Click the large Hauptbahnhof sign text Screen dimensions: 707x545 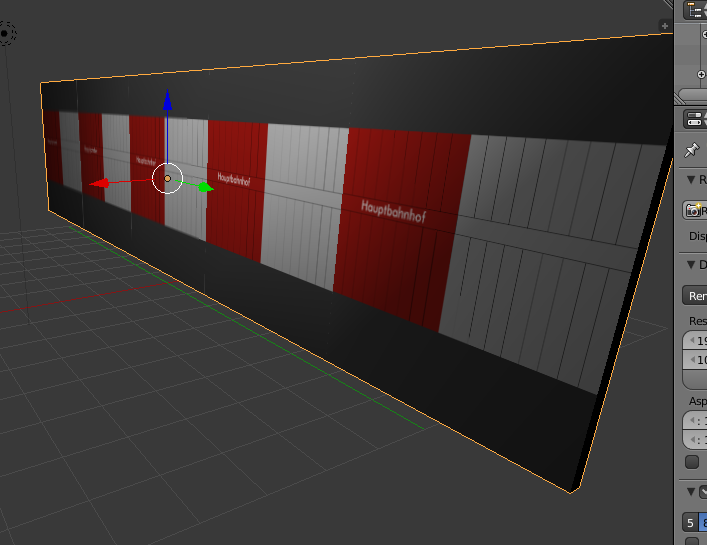[x=393, y=212]
